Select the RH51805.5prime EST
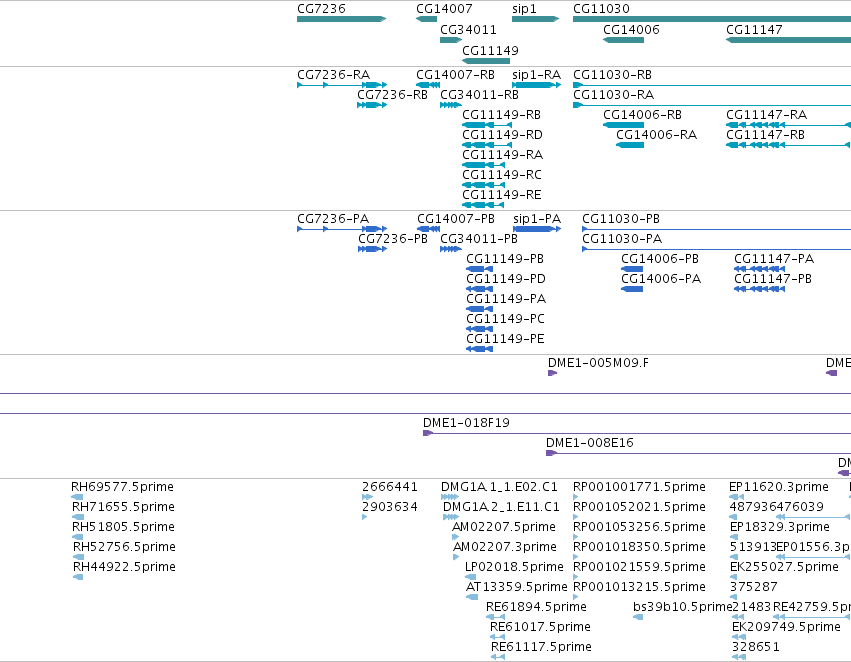Image resolution: width=851 pixels, height=662 pixels. tap(78, 537)
